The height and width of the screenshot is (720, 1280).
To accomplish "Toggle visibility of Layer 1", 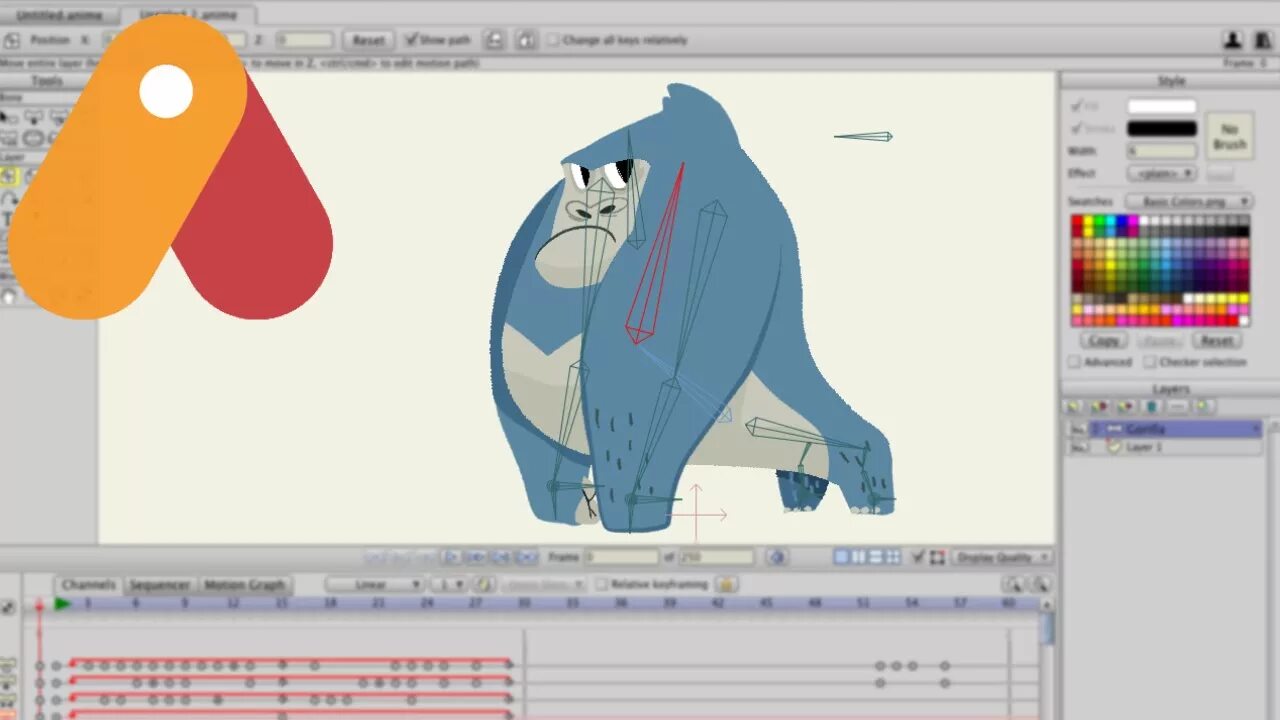I will tap(1077, 448).
